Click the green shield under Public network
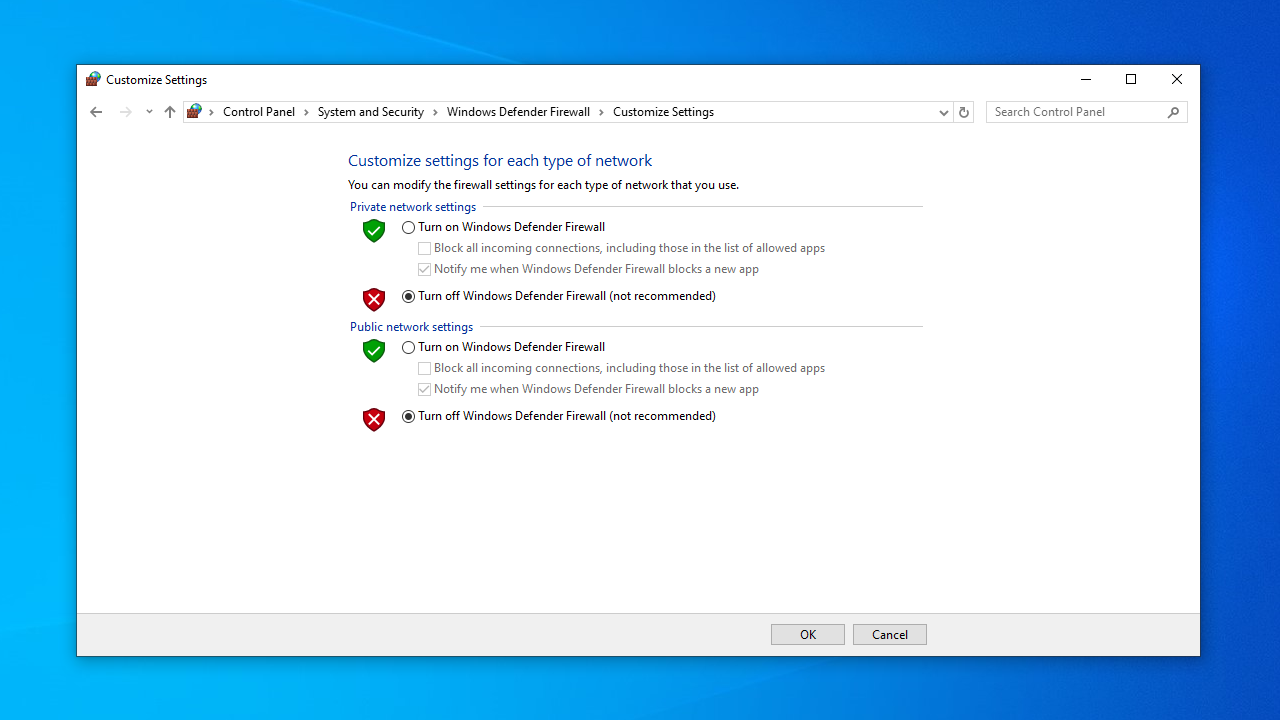Screen dimensions: 1280x720 click(x=374, y=350)
